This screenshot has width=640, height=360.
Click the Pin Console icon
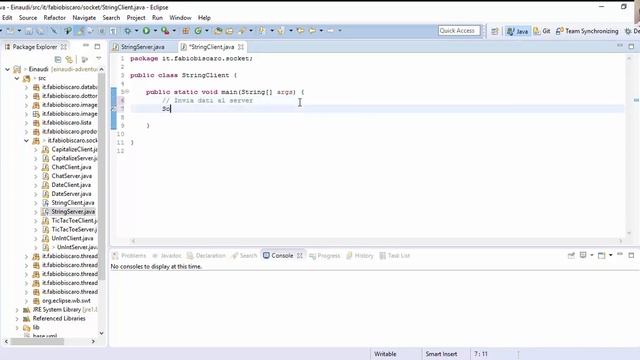(x=571, y=256)
